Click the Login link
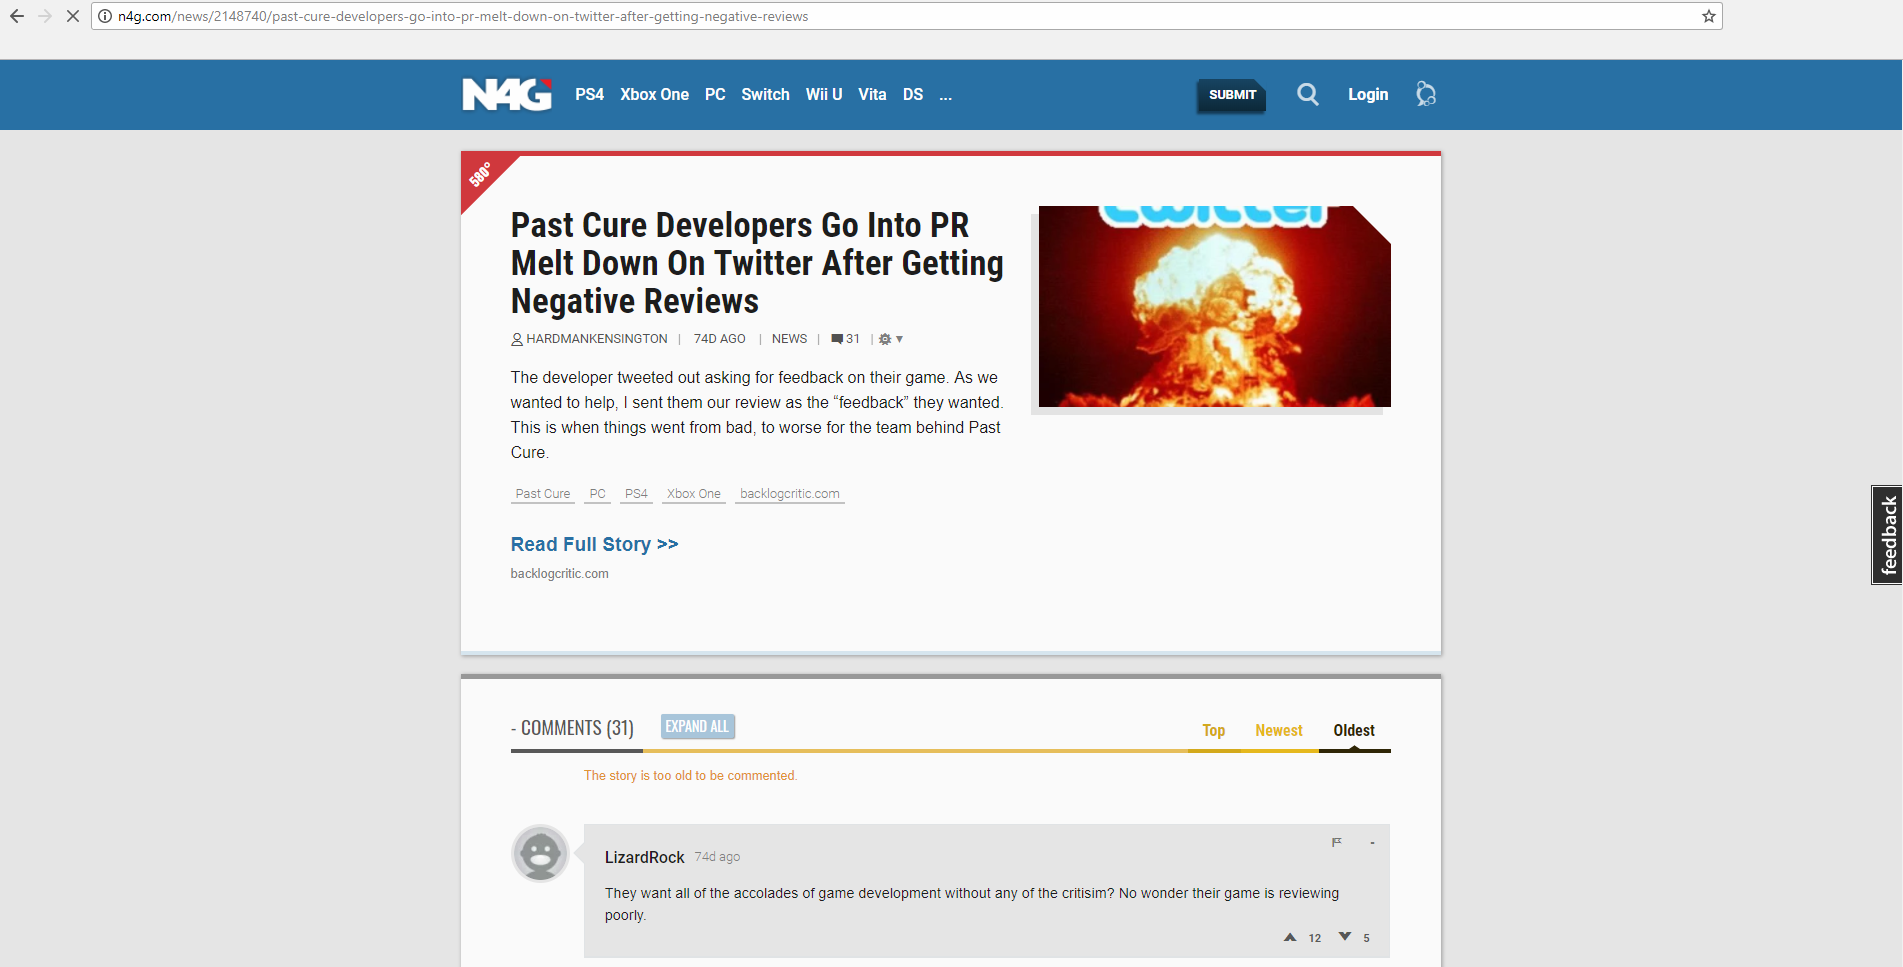 [1368, 94]
